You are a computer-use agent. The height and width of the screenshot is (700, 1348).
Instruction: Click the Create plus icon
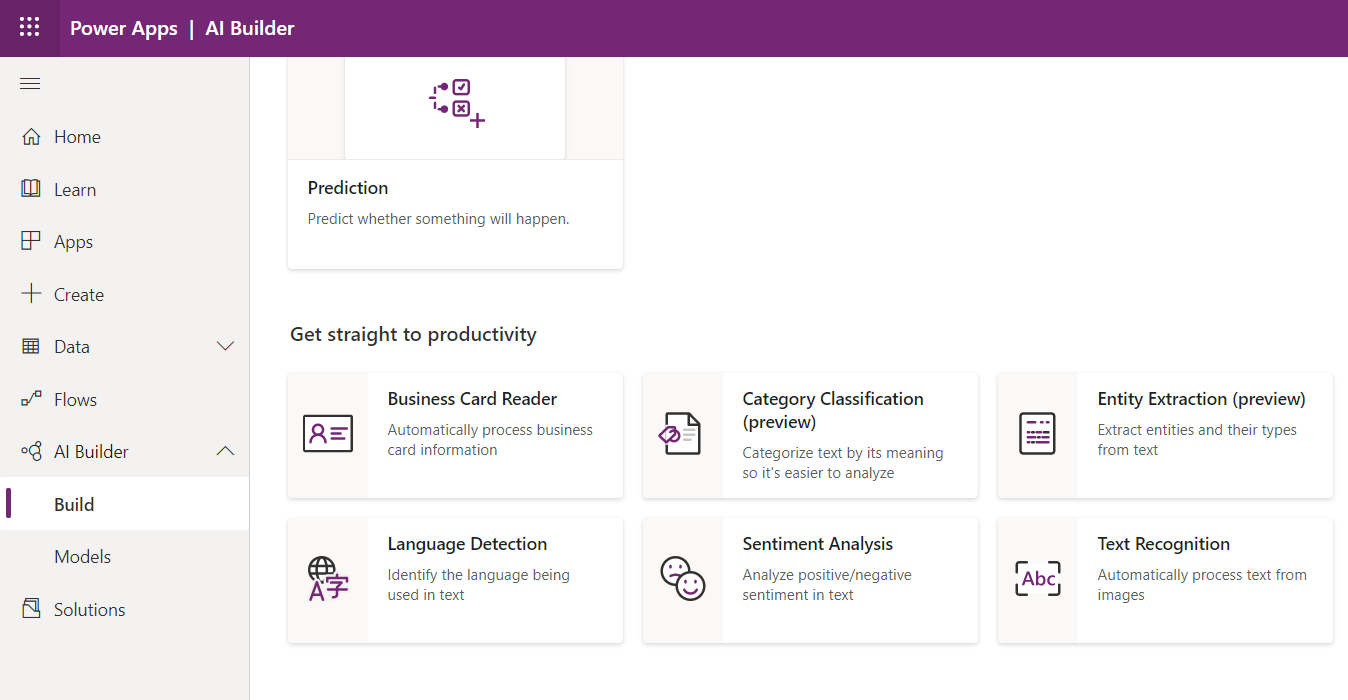[x=31, y=293]
